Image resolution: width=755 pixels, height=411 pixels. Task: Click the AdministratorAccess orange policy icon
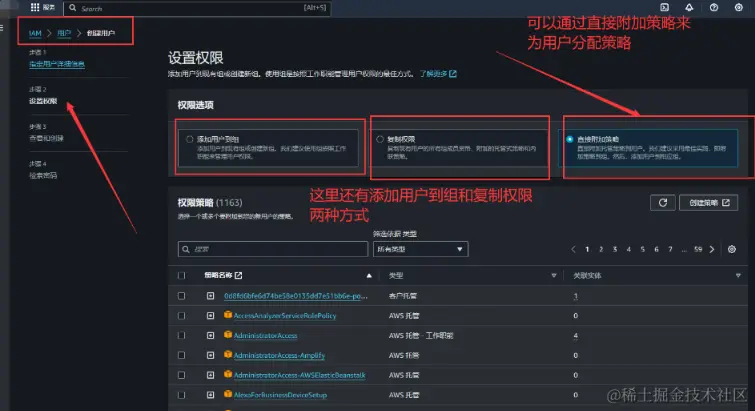(x=228, y=334)
